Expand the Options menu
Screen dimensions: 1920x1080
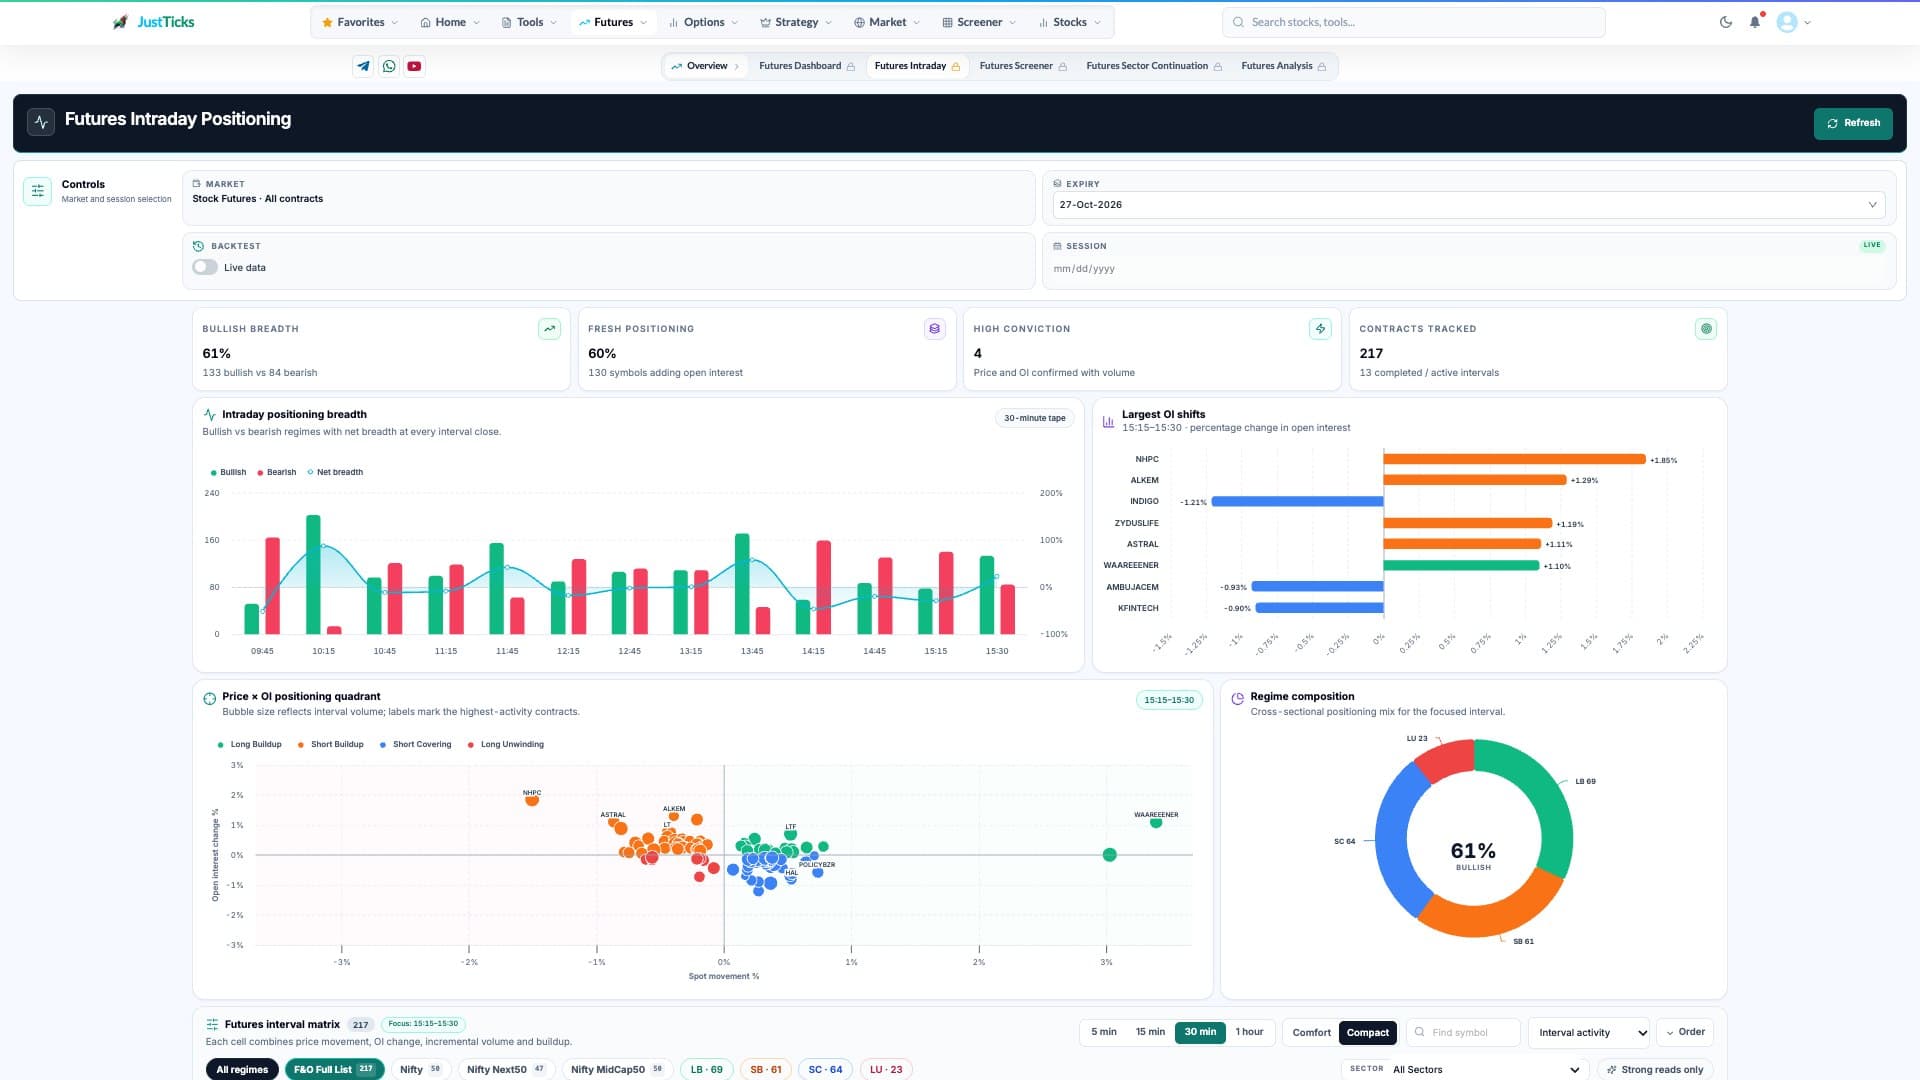[704, 22]
